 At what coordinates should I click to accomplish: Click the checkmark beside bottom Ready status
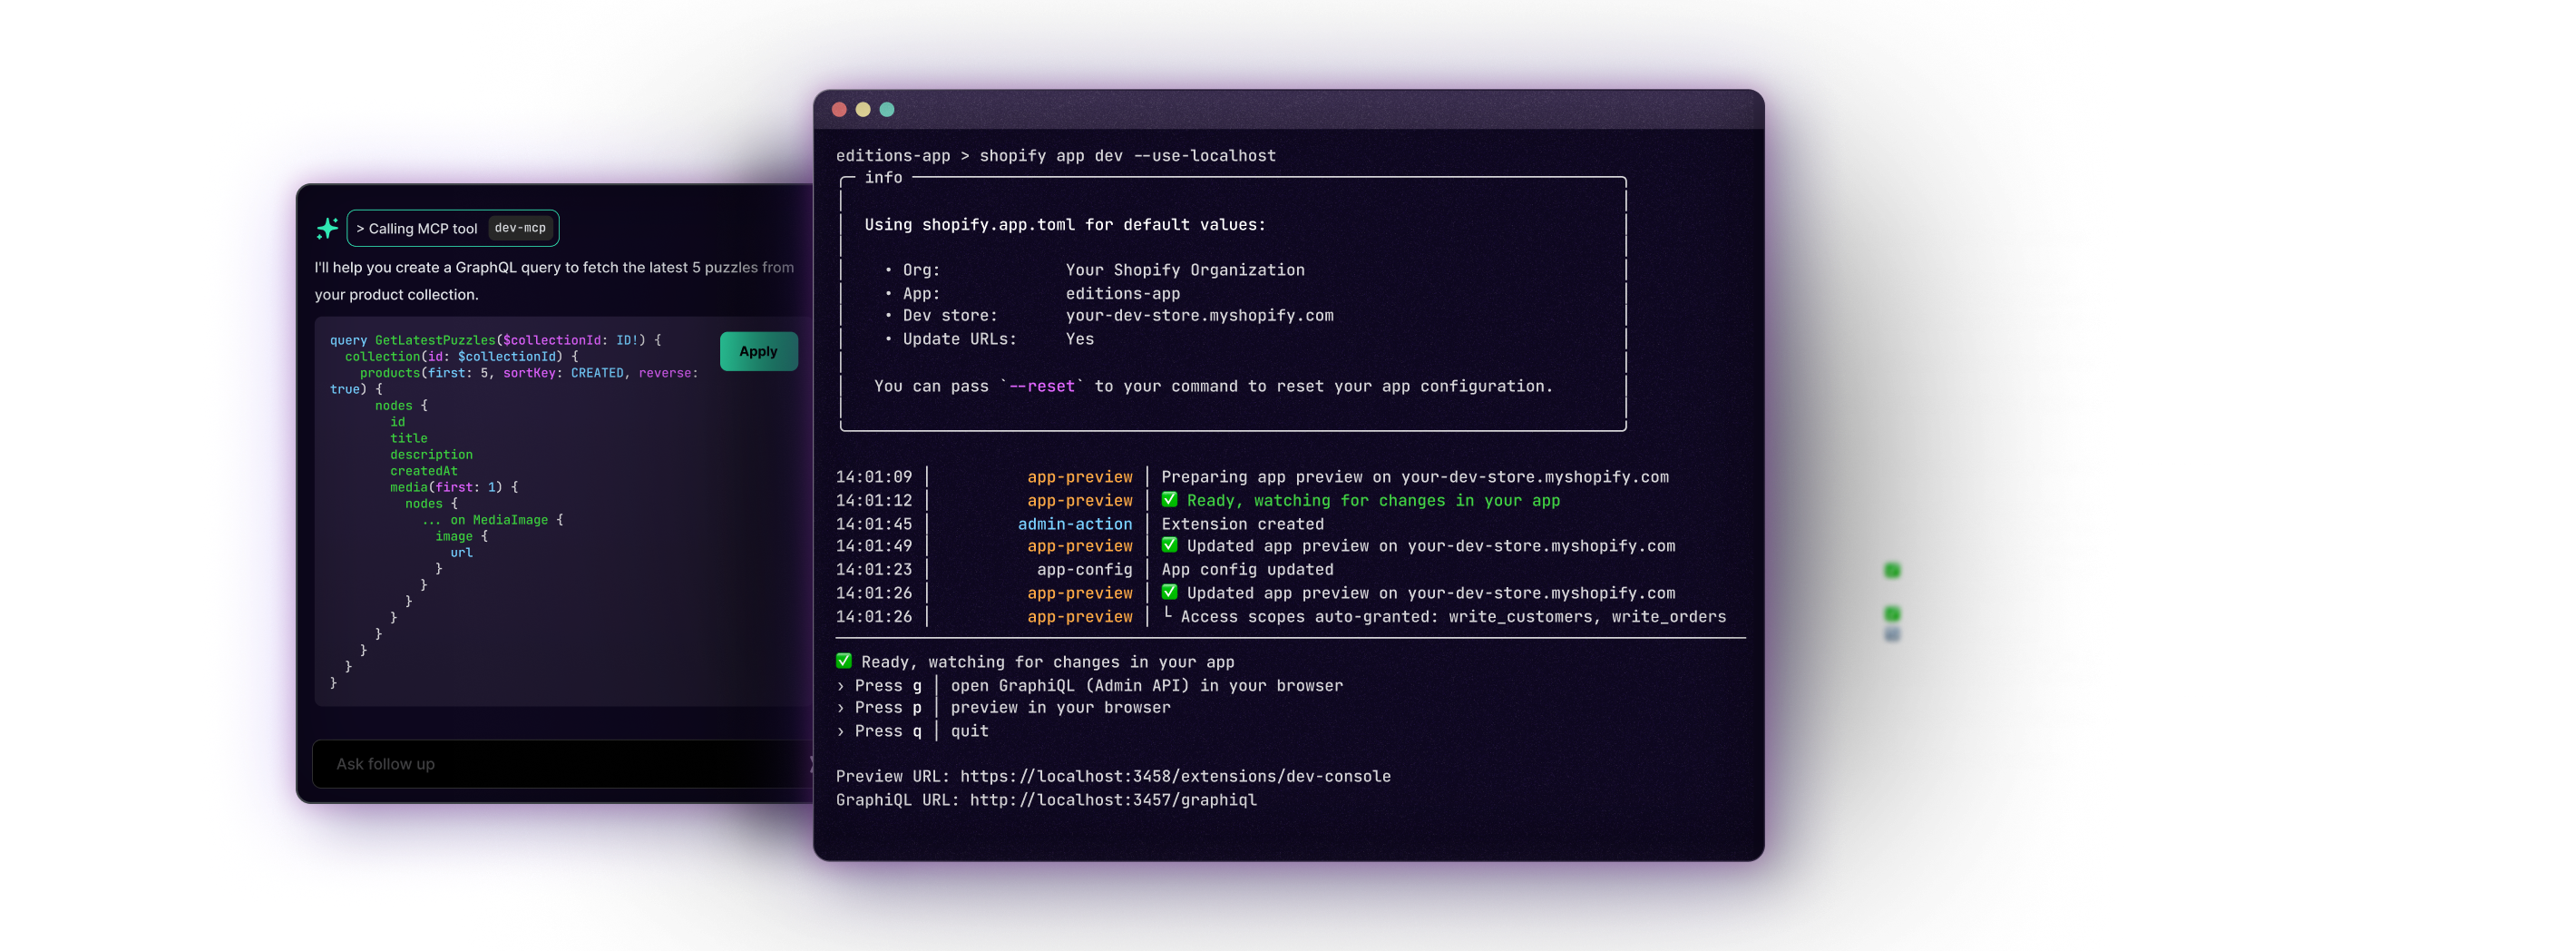click(x=844, y=661)
